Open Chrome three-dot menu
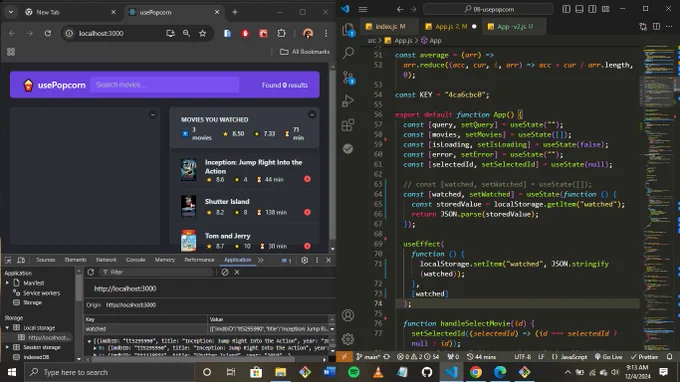The height and width of the screenshot is (382, 680). tap(326, 33)
